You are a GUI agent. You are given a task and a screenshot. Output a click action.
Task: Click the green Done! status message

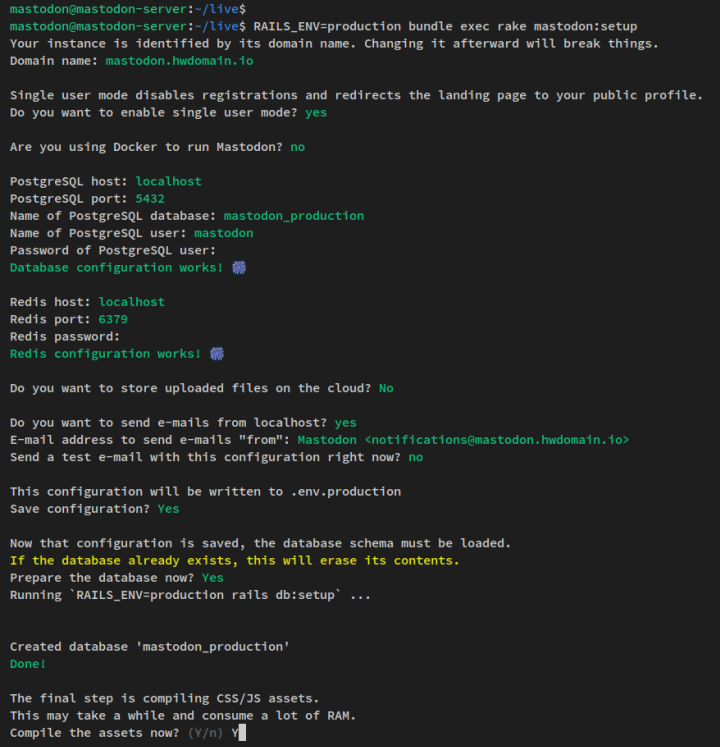click(x=28, y=664)
